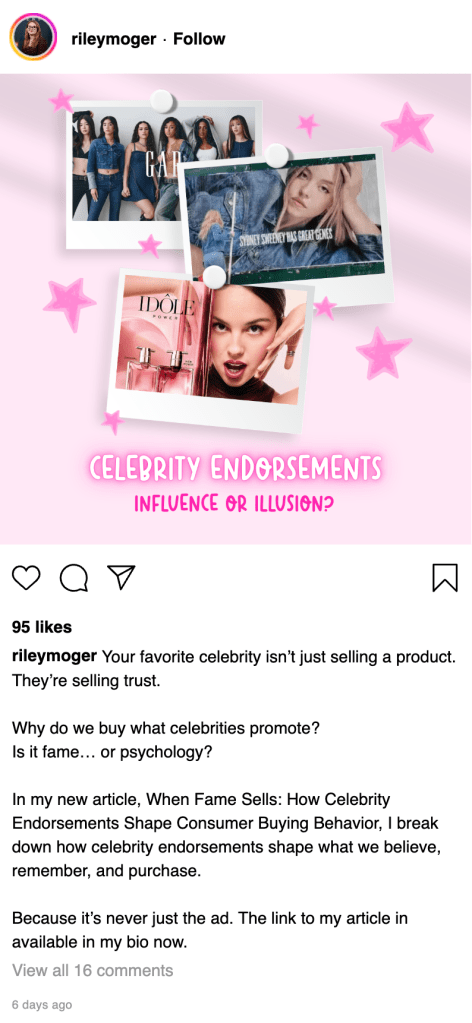Click the white pushpin on the Idôle photo
This screenshot has width=472, height=1023.
click(x=213, y=276)
